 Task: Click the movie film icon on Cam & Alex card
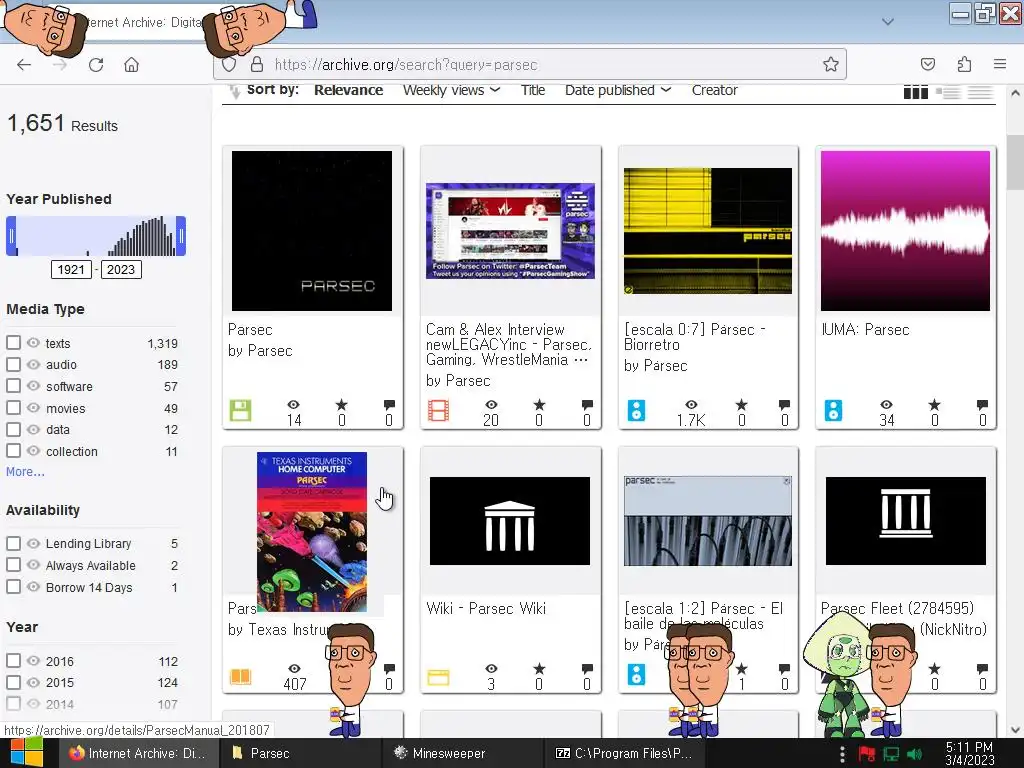click(x=438, y=410)
